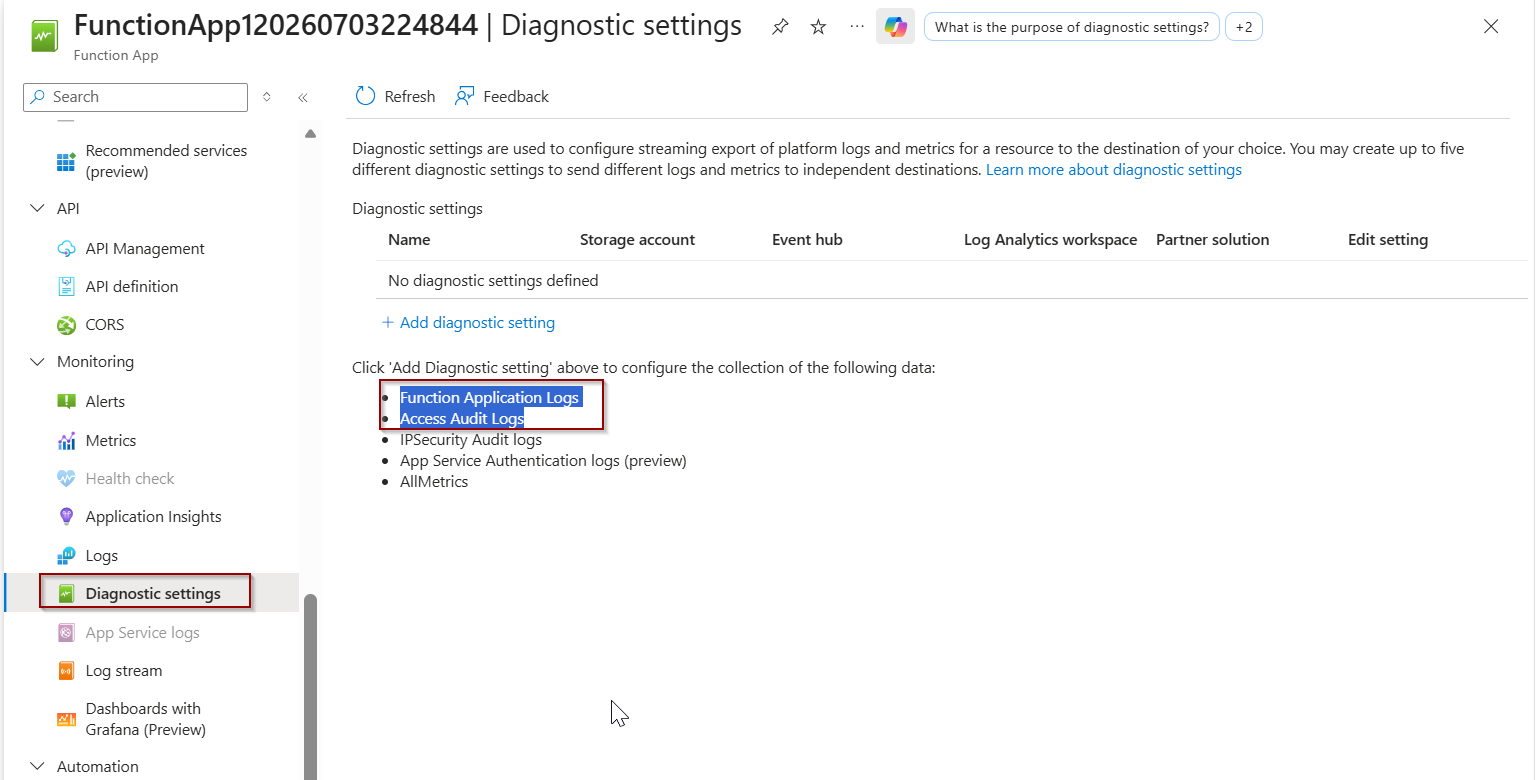This screenshot has height=780, width=1540.
Task: Open the more options ellipsis in header
Action: (x=856, y=27)
